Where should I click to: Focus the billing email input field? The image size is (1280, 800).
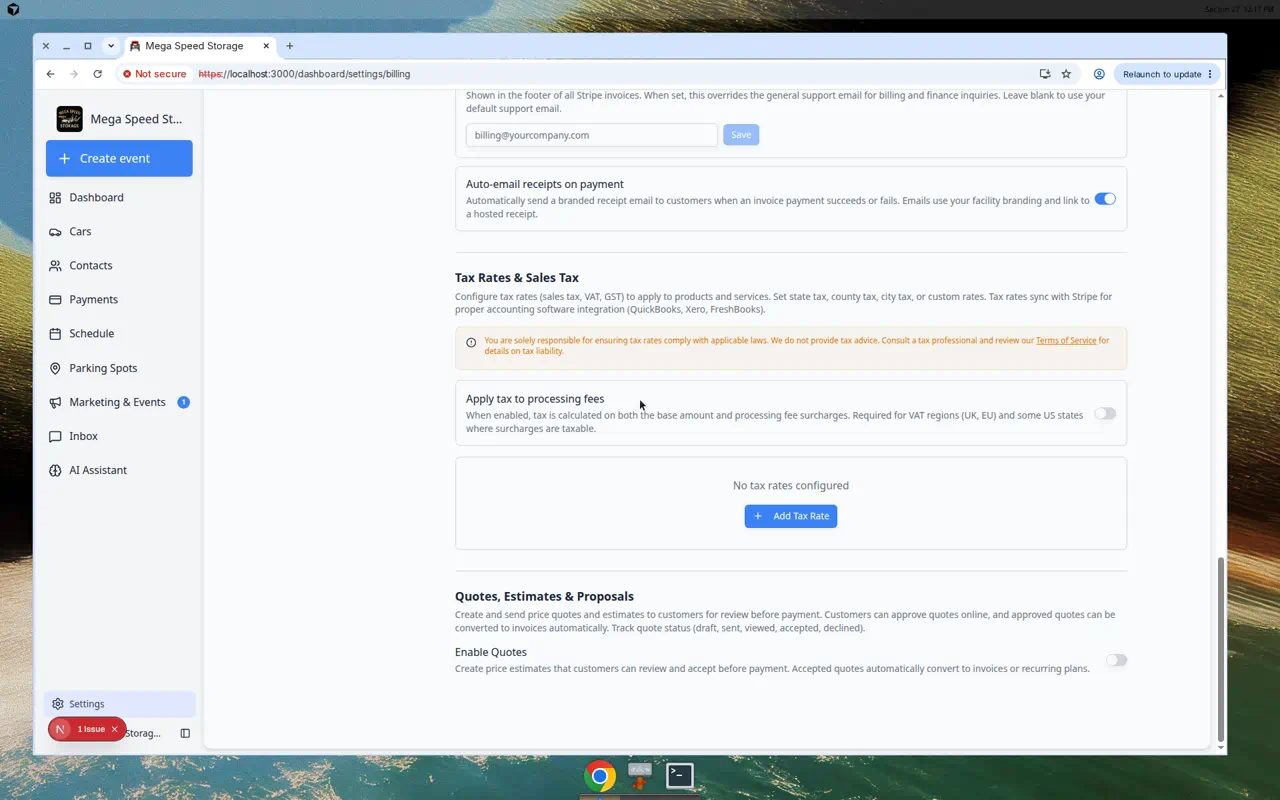coord(592,135)
